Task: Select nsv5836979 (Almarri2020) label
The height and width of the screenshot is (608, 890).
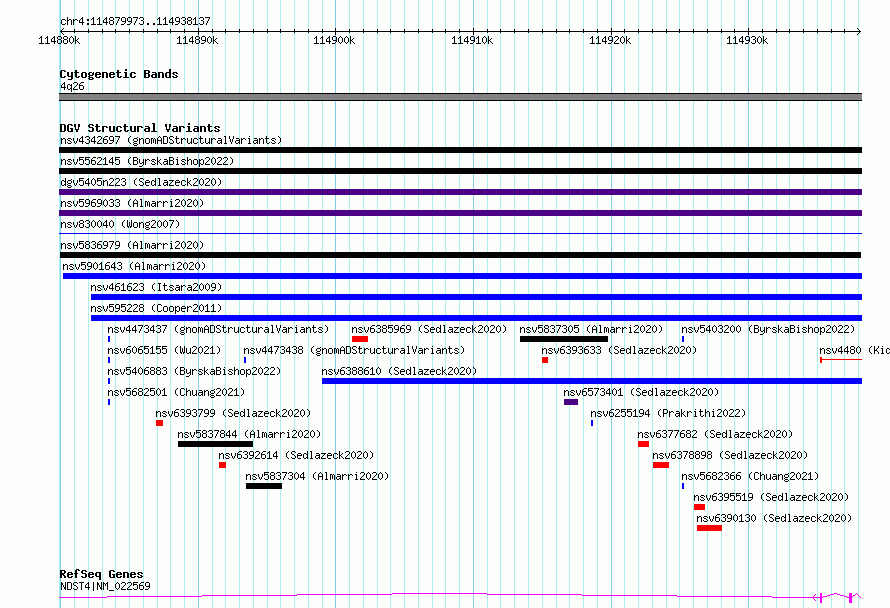Action: 132,245
